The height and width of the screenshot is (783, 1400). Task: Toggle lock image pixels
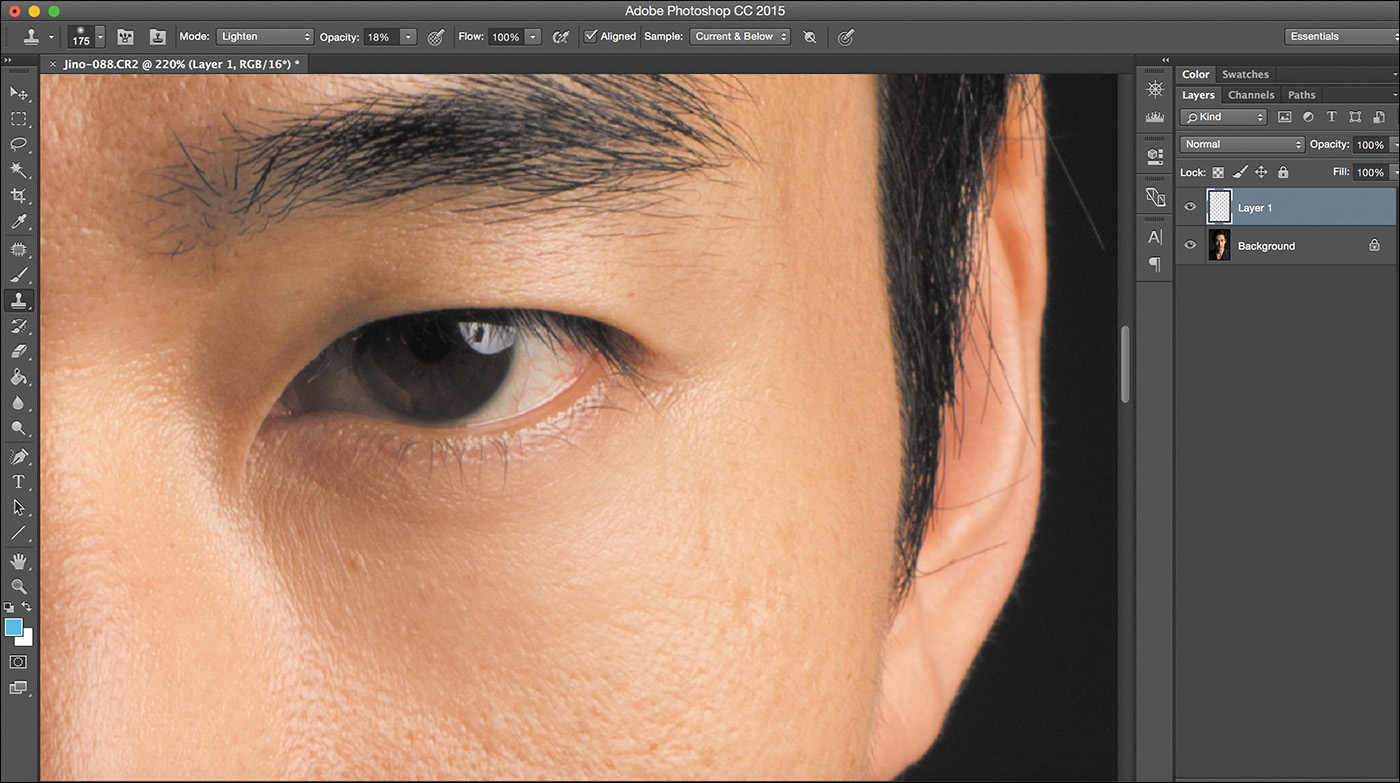[x=1240, y=173]
